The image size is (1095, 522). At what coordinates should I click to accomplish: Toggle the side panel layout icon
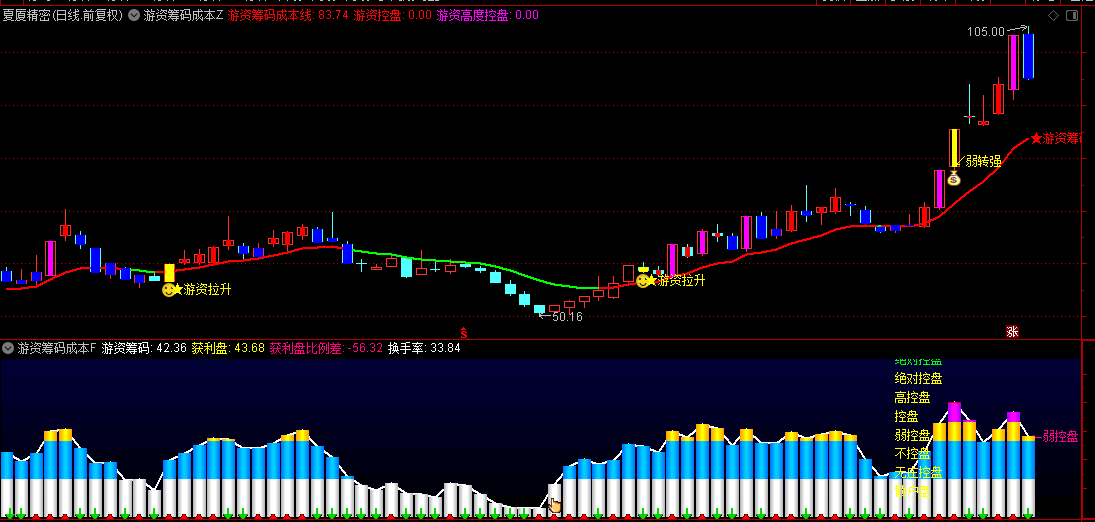1071,15
